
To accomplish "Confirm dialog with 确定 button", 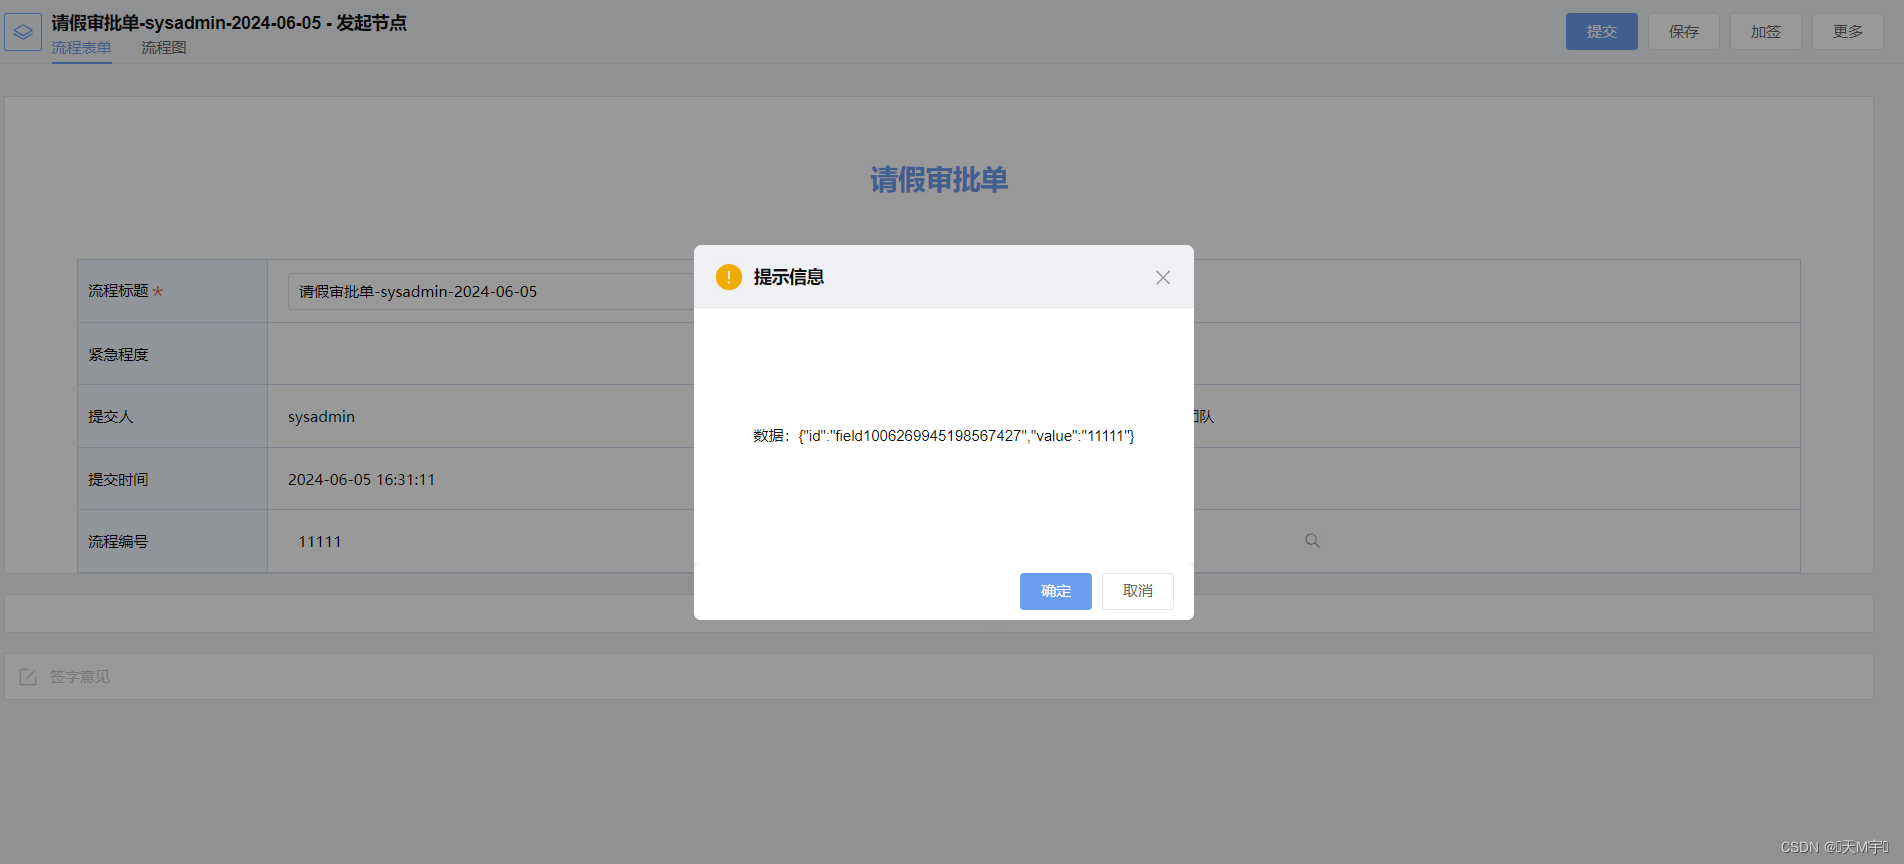I will click(x=1056, y=591).
